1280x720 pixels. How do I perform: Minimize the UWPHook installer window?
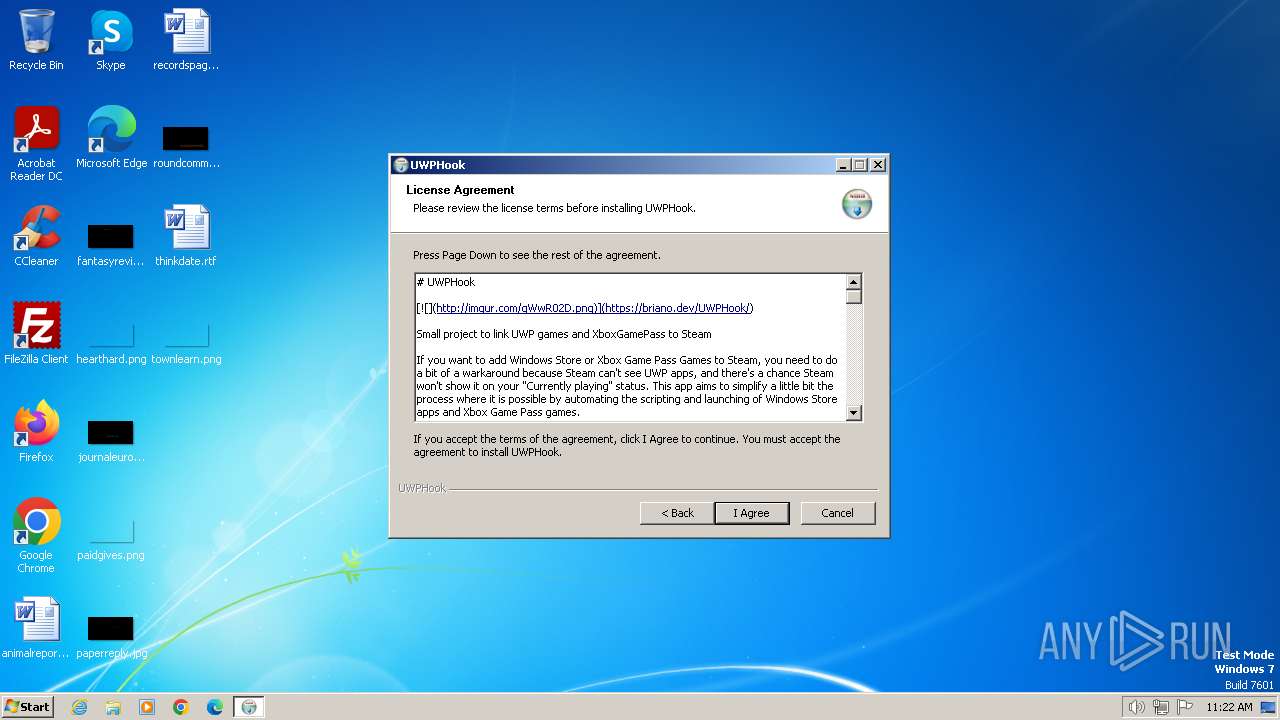tap(843, 165)
